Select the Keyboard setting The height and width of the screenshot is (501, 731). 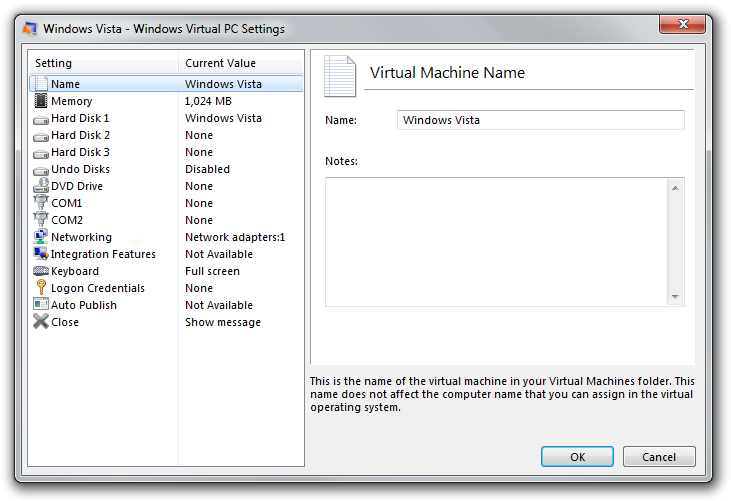[75, 271]
